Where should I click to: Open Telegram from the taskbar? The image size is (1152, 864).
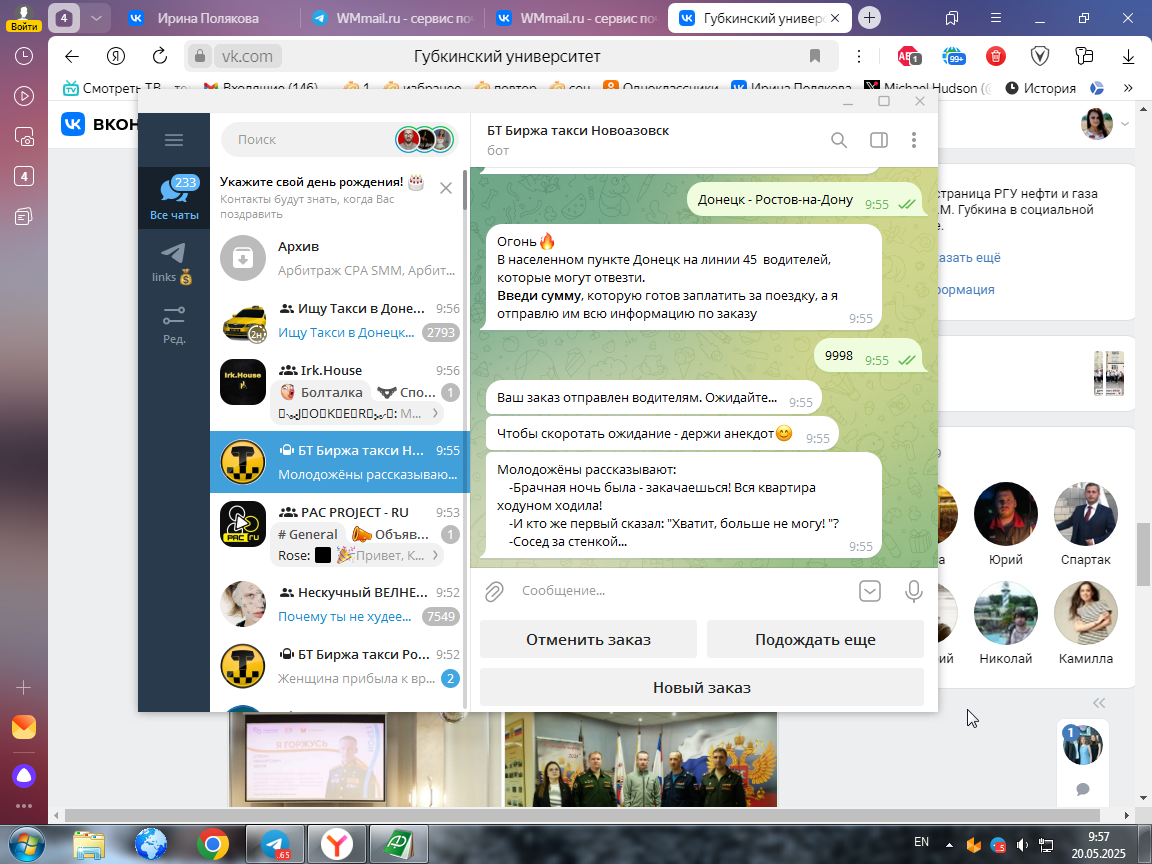click(275, 844)
